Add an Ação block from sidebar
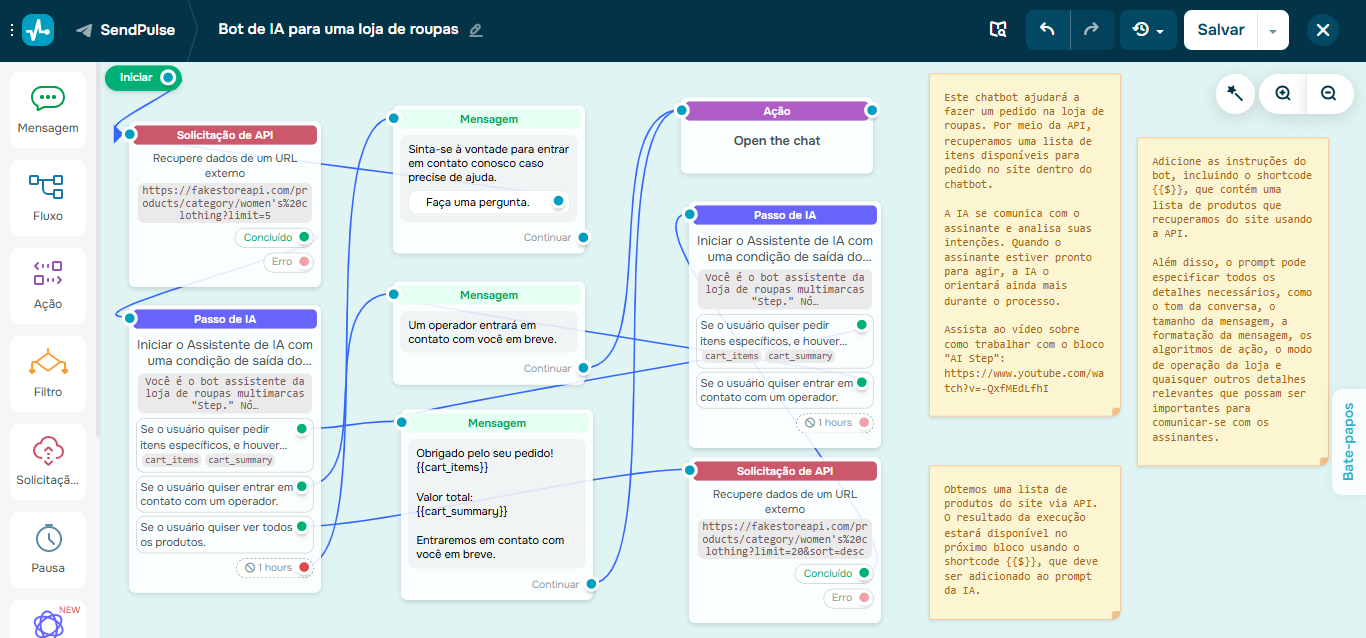Image resolution: width=1366 pixels, height=638 pixels. [48, 286]
